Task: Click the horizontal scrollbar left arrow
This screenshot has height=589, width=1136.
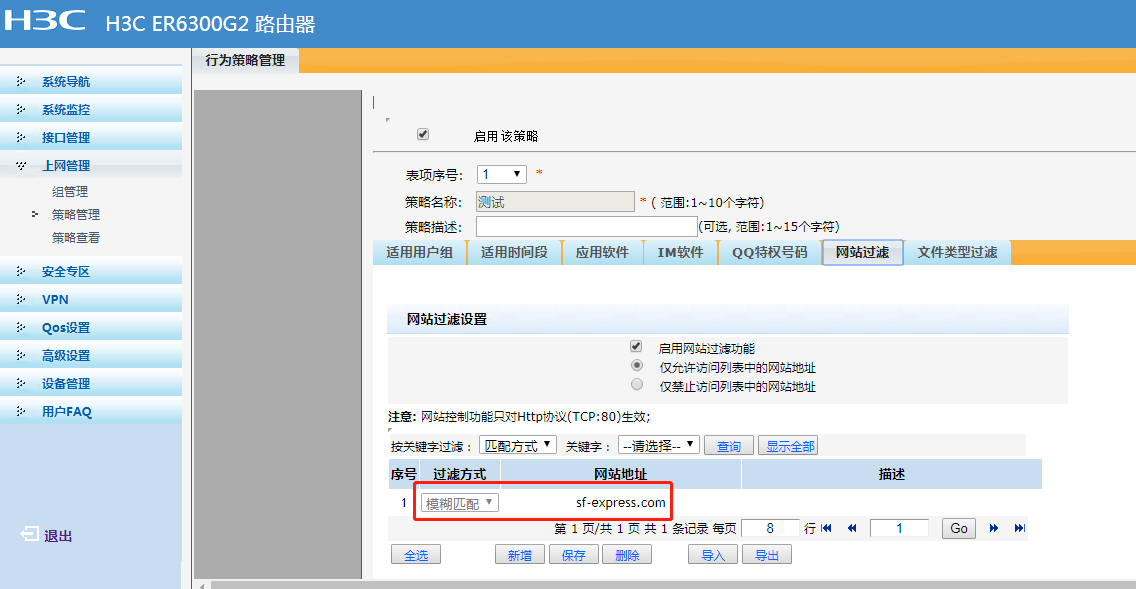Action: [202, 585]
